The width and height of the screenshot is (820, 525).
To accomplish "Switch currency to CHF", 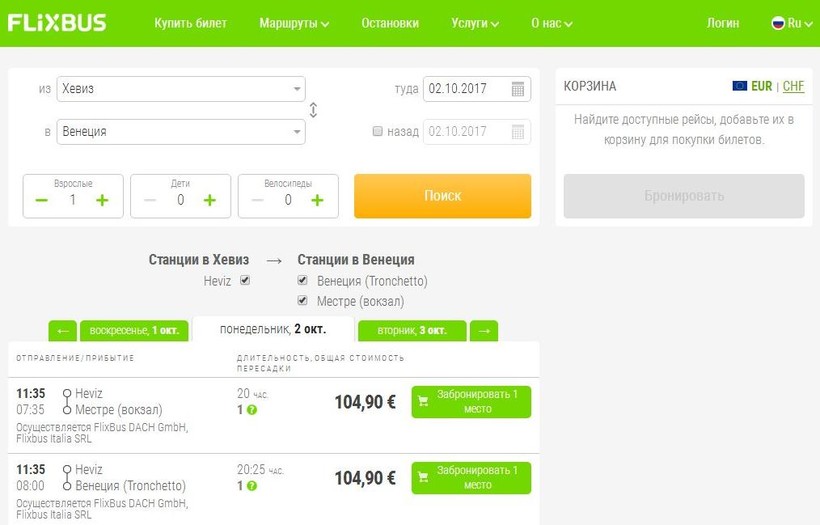I will [x=793, y=86].
